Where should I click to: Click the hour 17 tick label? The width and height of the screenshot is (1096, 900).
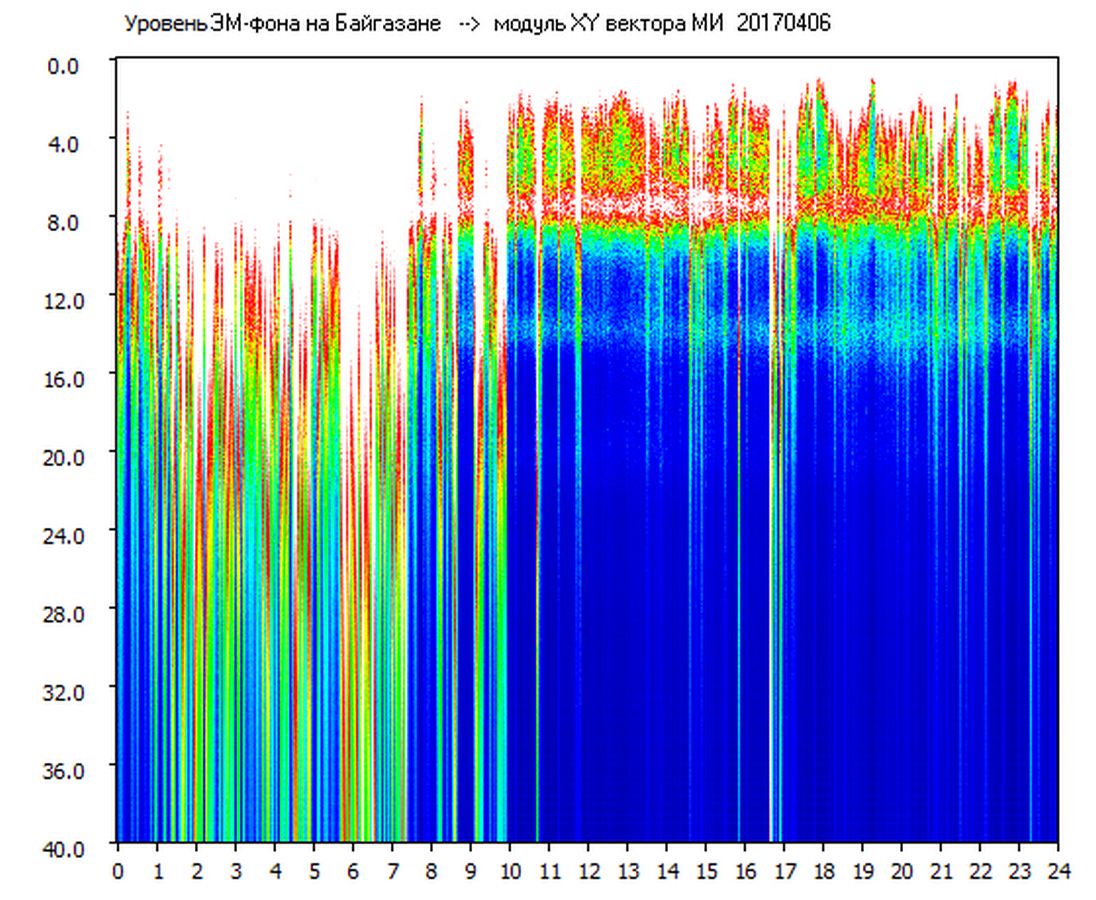(784, 871)
